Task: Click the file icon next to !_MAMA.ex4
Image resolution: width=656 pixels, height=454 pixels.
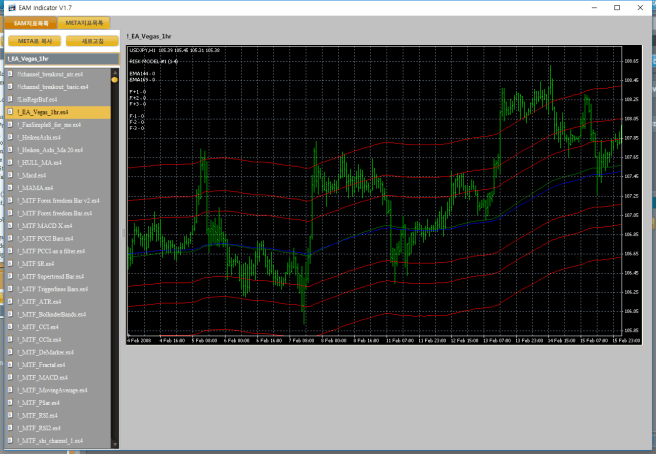Action: tap(9, 188)
